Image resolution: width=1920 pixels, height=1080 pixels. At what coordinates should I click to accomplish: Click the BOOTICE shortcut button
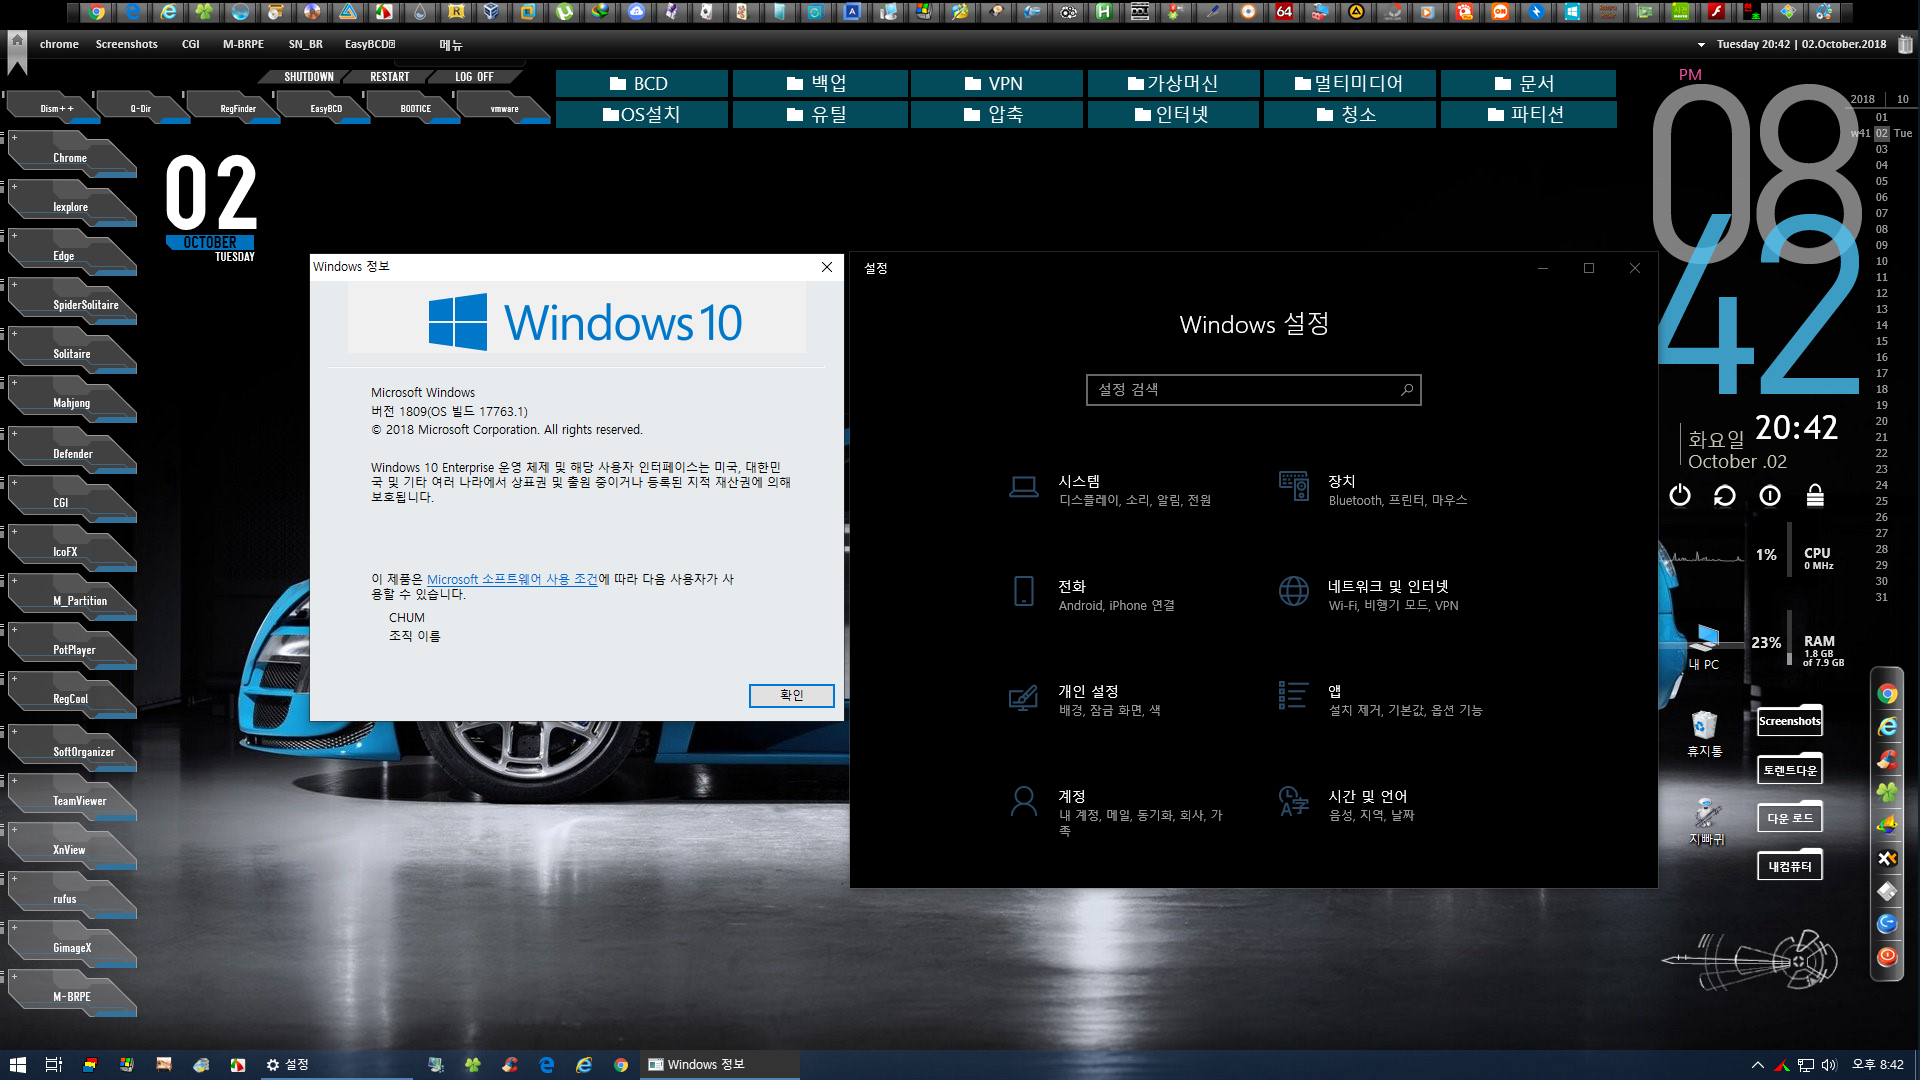[415, 108]
